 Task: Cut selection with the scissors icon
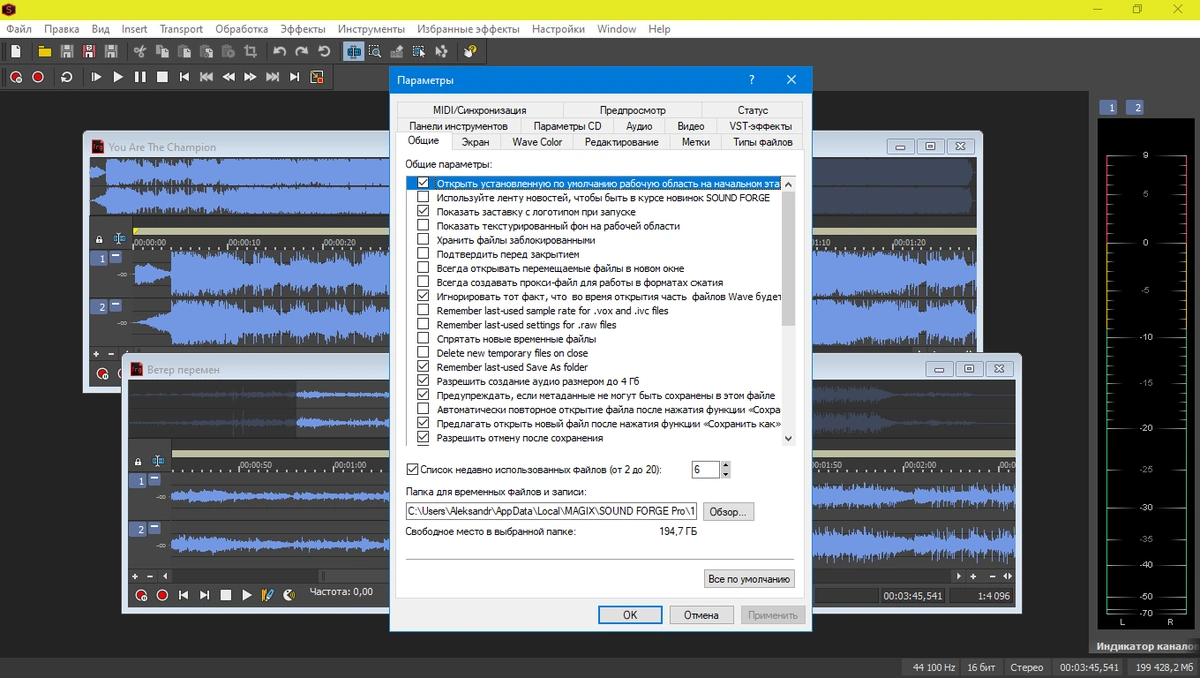tap(139, 51)
